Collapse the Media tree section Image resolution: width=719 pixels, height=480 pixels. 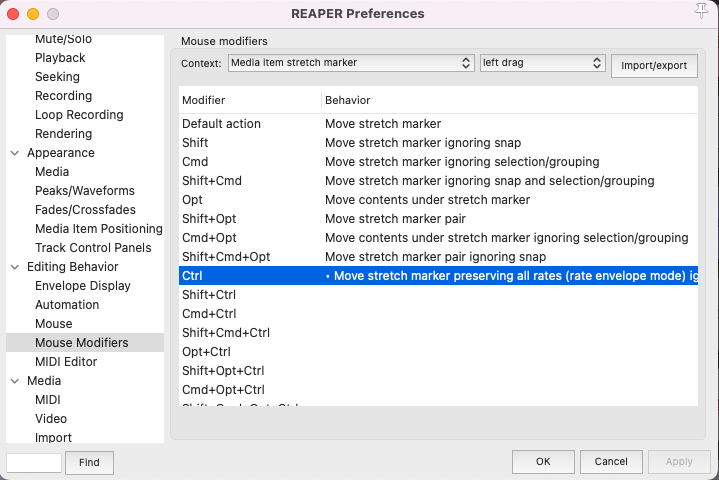15,381
